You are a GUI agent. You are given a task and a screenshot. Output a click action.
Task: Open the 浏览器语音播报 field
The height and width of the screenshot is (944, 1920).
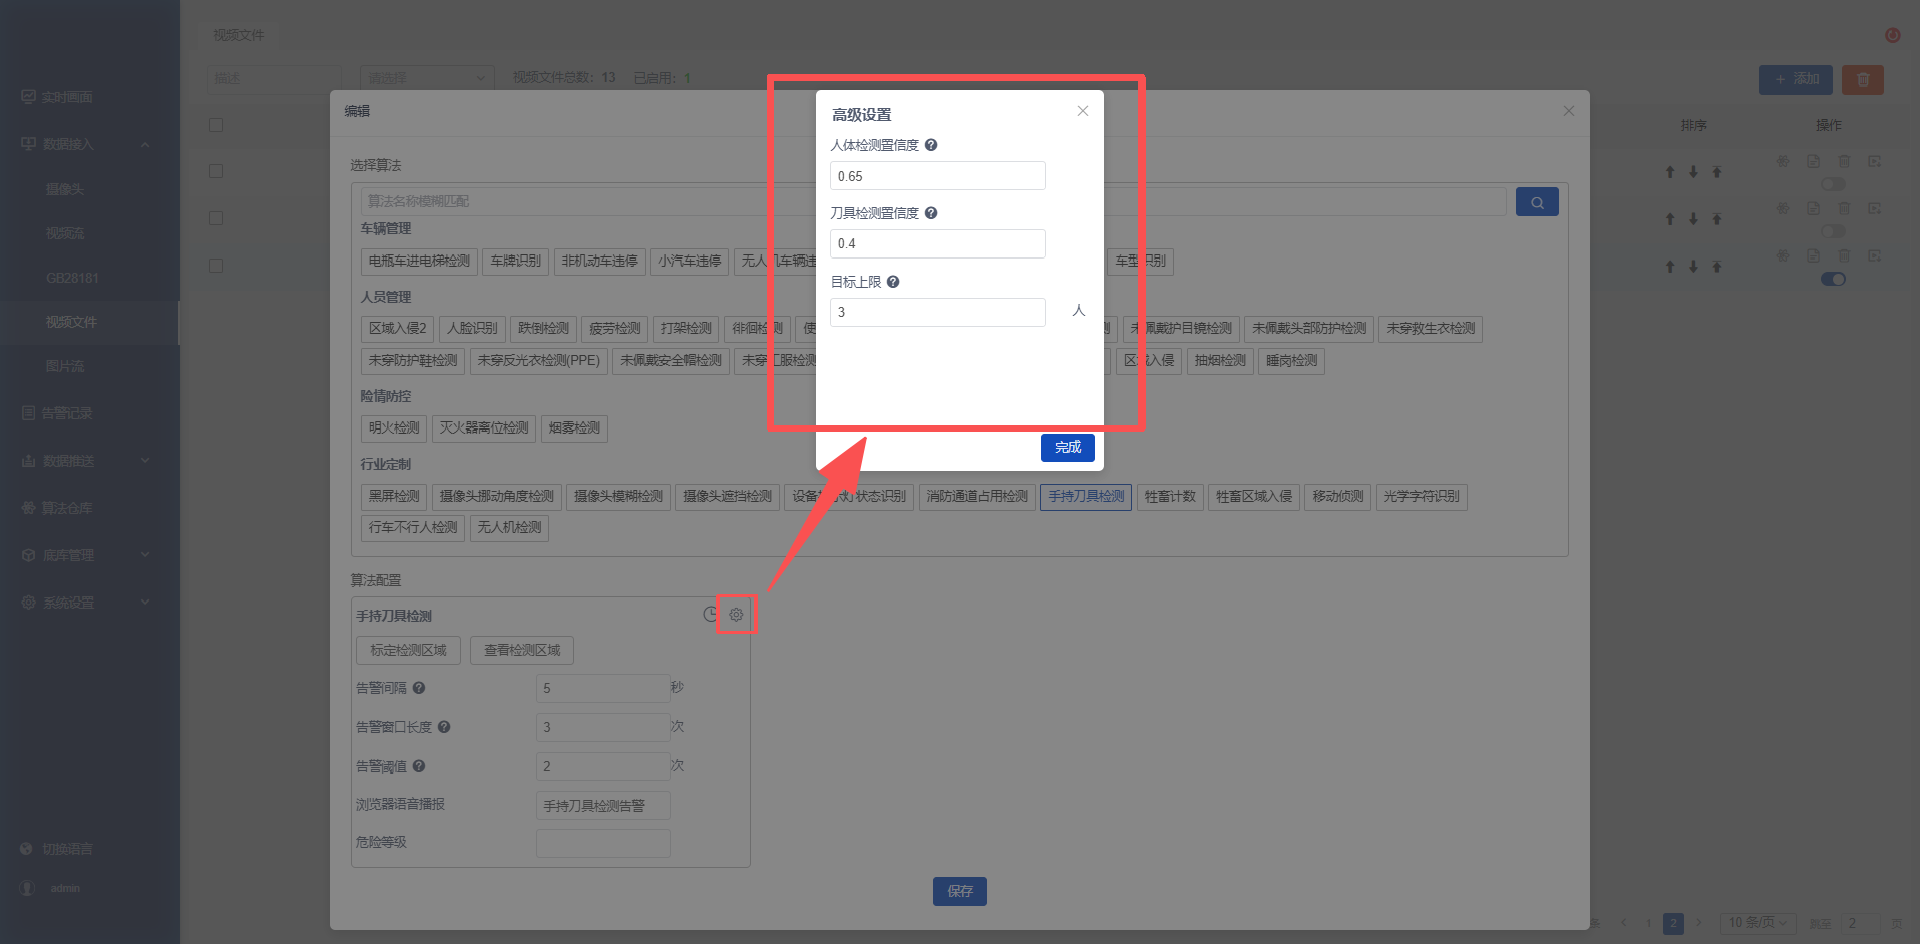603,806
